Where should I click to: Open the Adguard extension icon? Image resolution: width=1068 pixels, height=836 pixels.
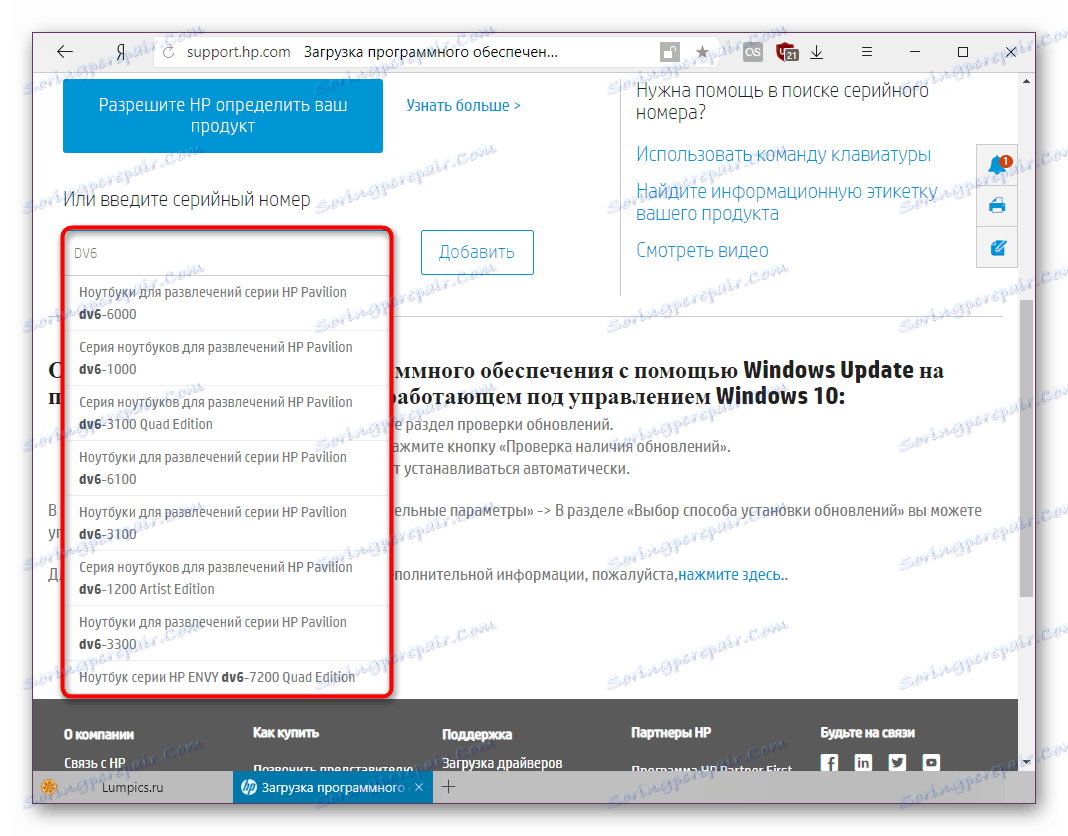[x=786, y=51]
